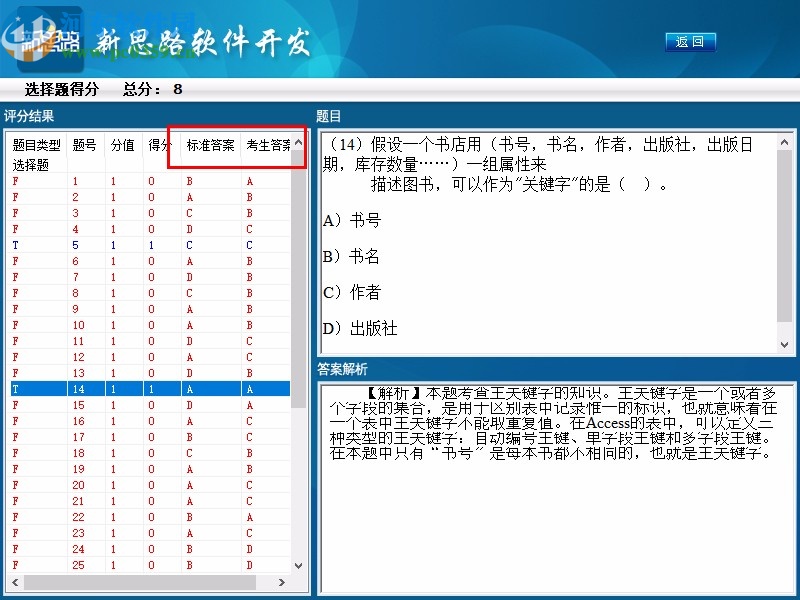Click the 考生答案 column header

266,145
